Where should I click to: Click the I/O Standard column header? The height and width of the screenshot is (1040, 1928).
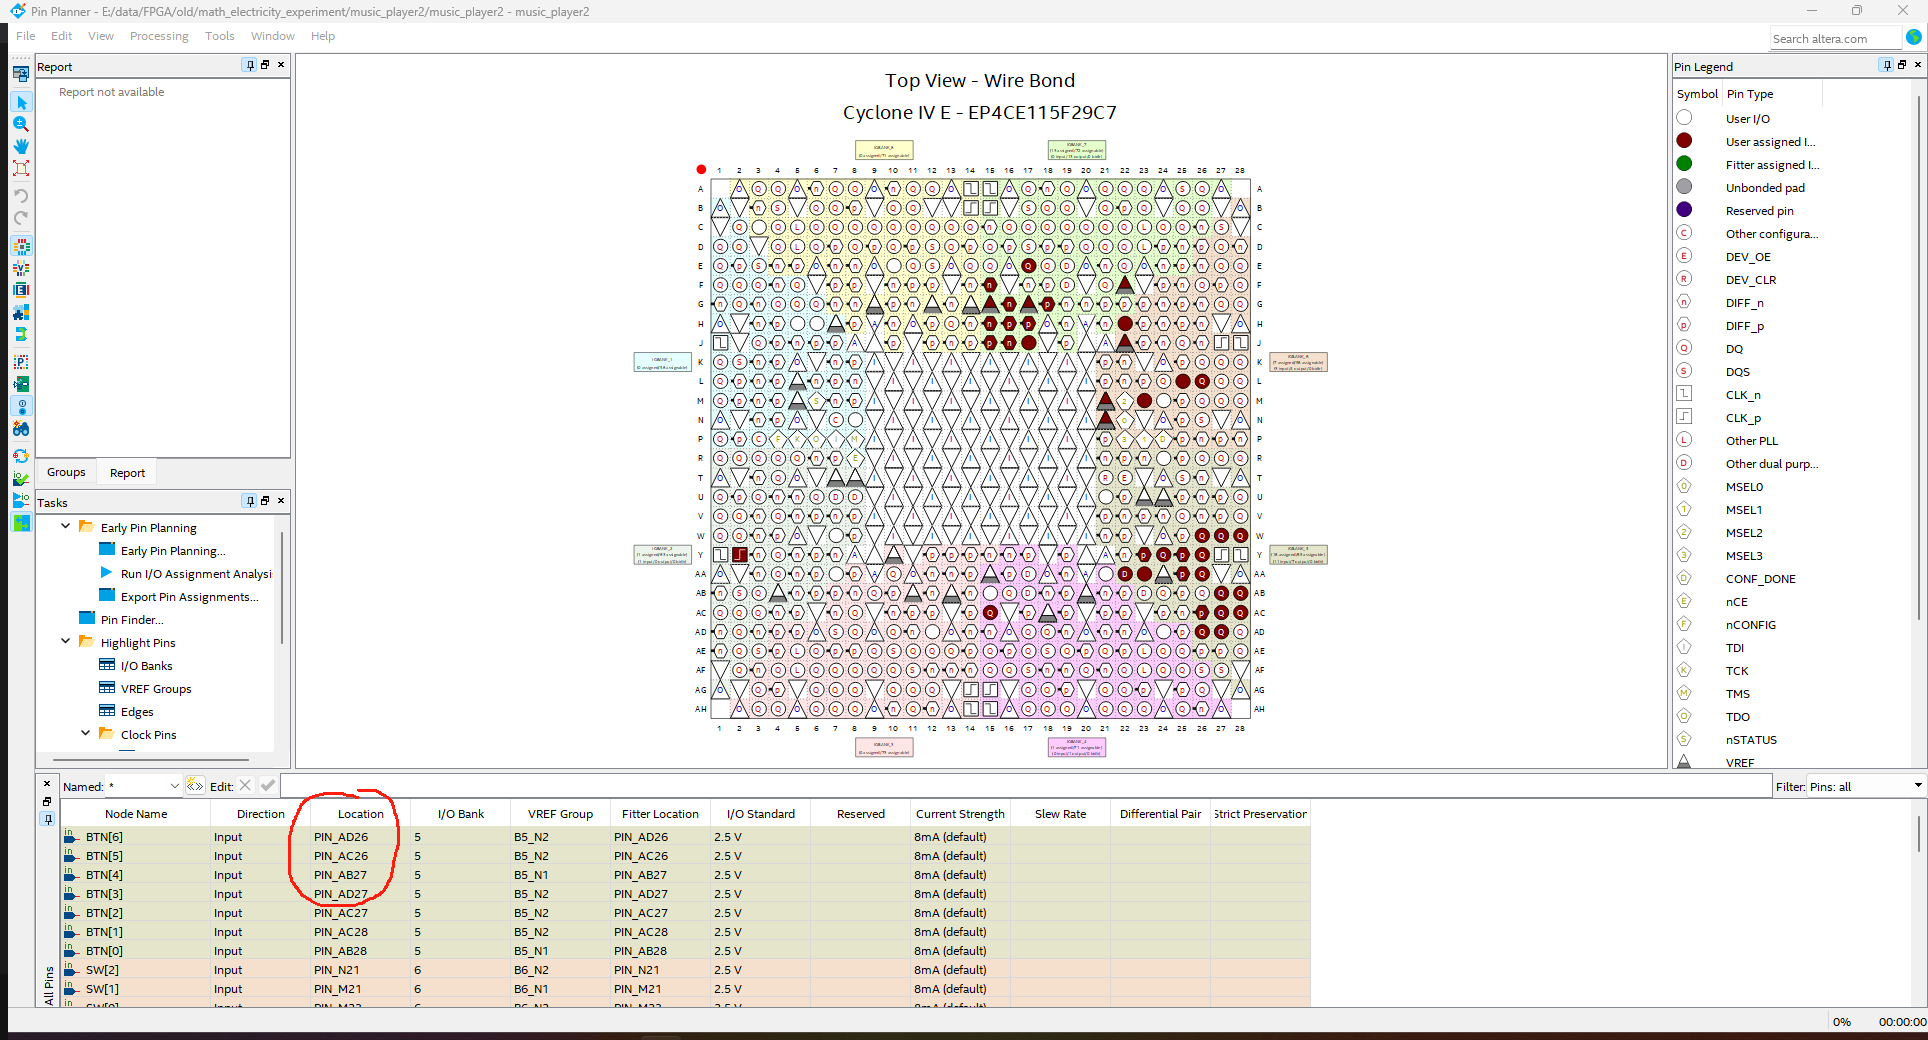point(761,814)
